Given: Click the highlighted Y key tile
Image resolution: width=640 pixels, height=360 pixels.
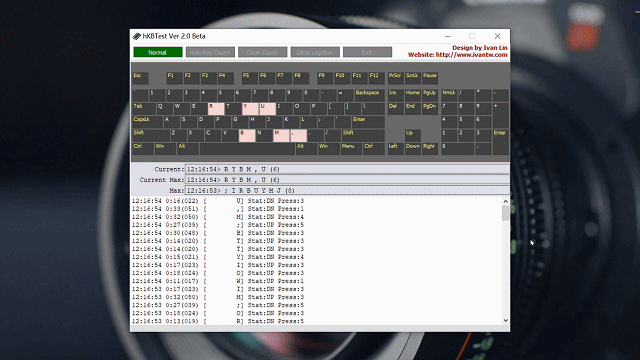Looking at the screenshot, I should tap(250, 109).
